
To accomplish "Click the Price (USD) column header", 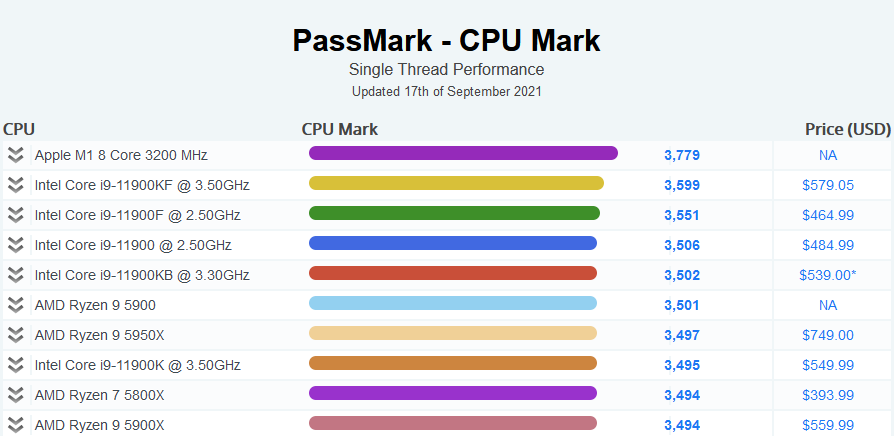I will (847, 129).
